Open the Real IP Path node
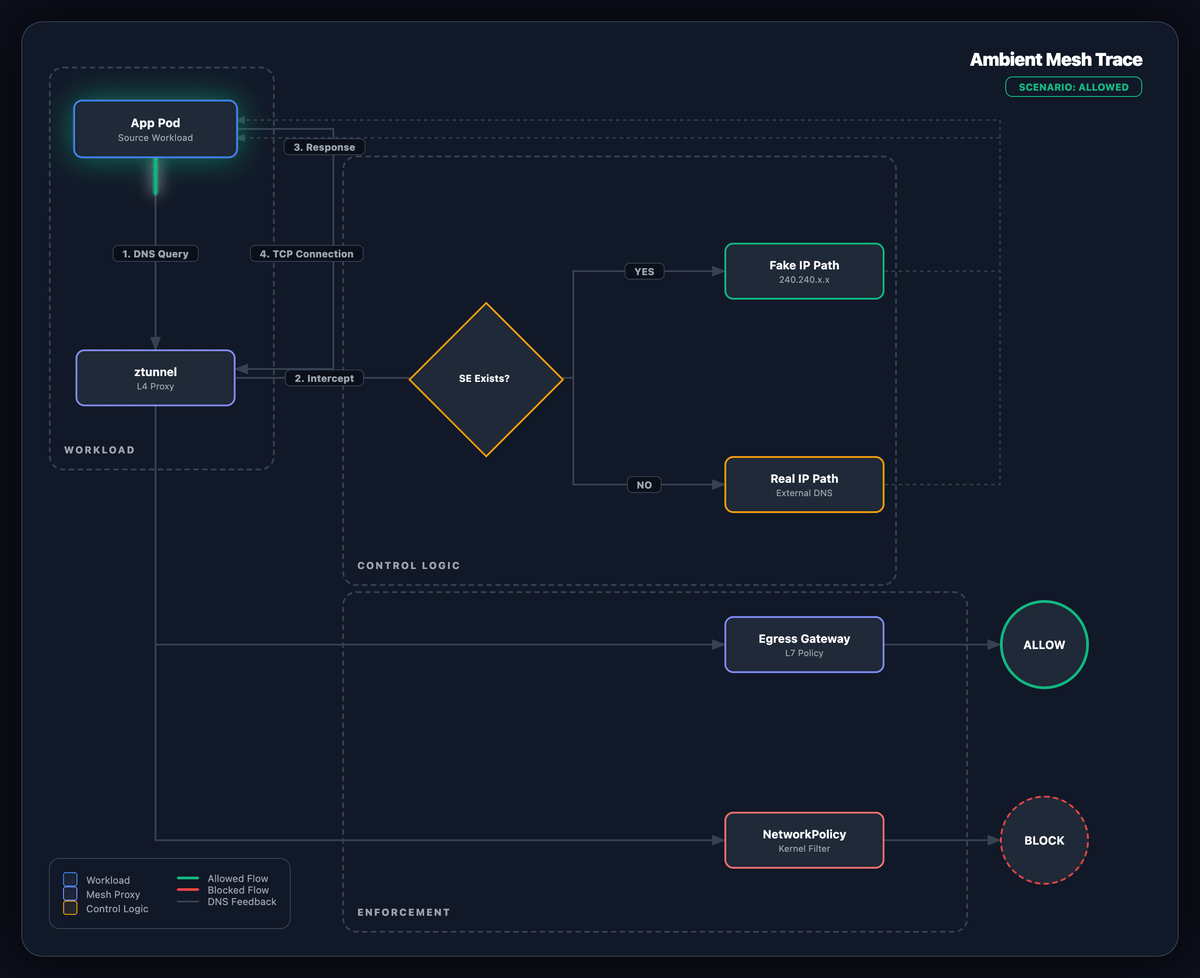The width and height of the screenshot is (1200, 978). pos(804,485)
